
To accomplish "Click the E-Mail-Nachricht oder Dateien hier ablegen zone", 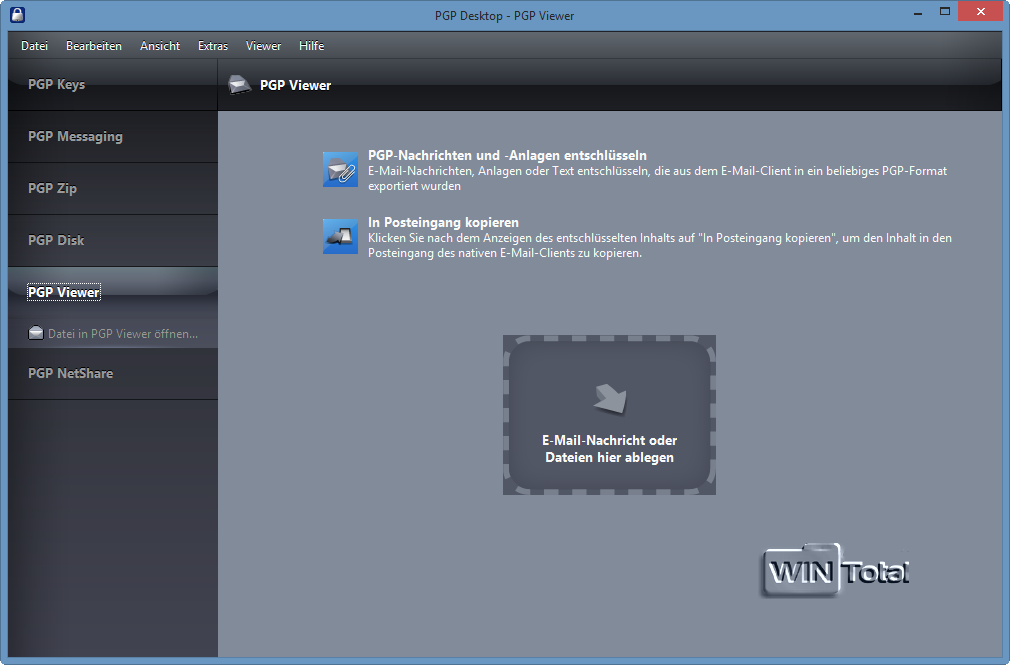I will tap(609, 415).
